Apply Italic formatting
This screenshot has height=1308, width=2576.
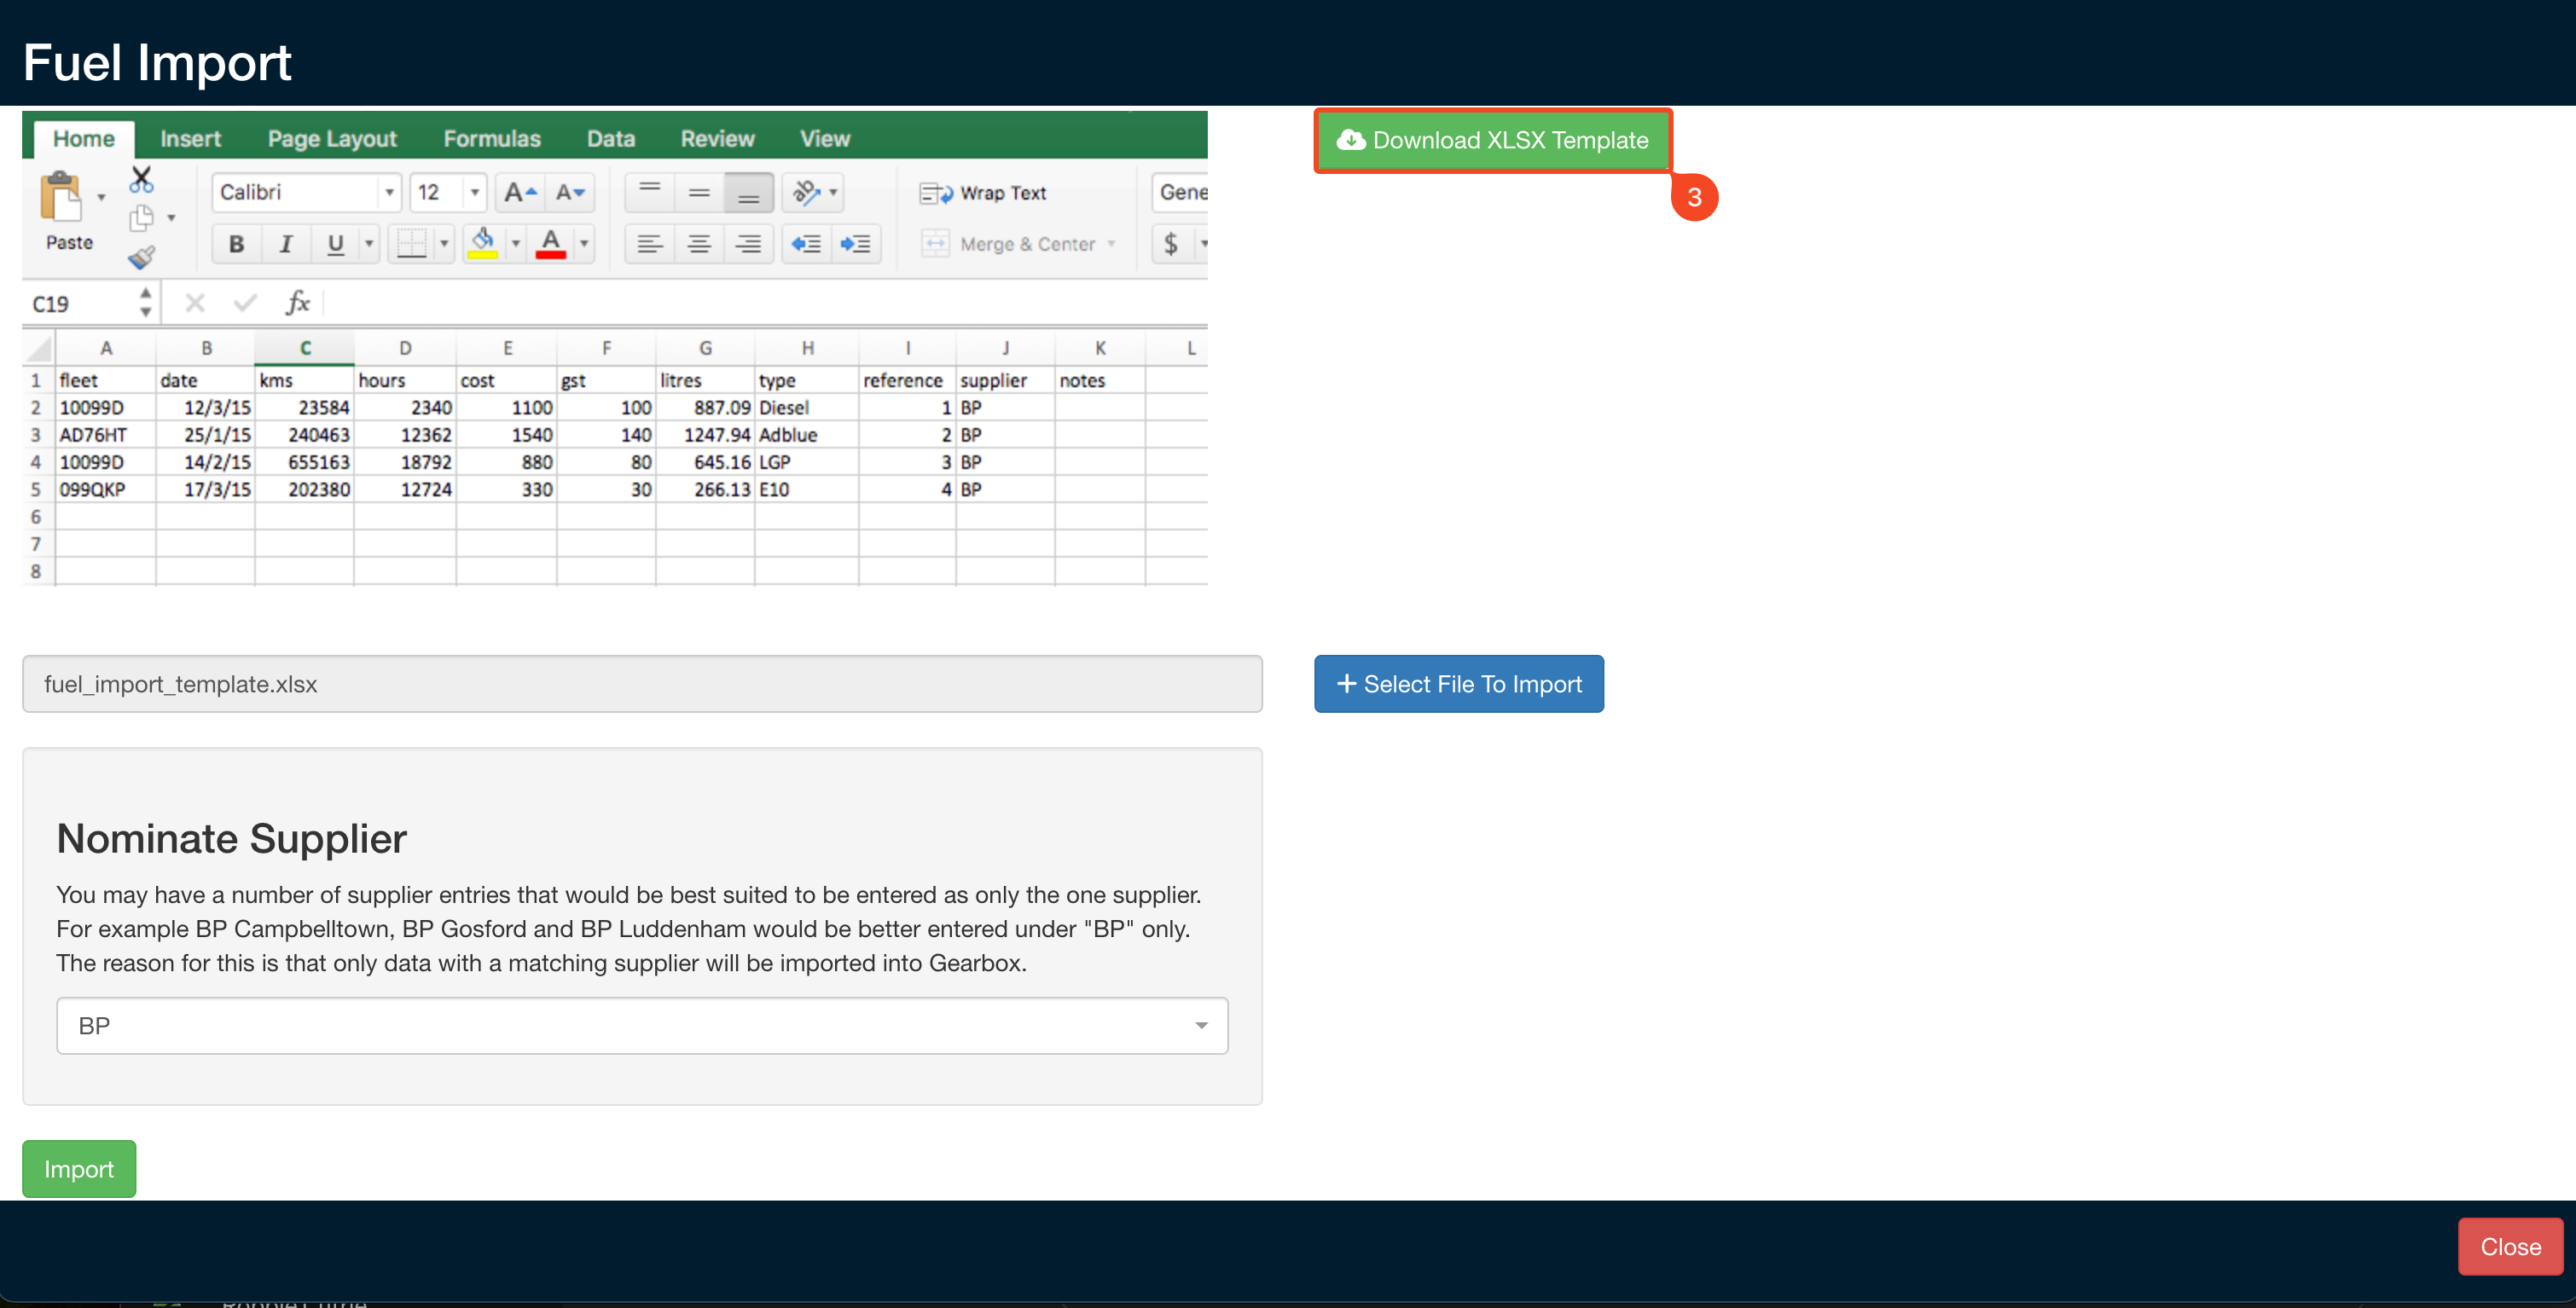pyautogui.click(x=286, y=243)
